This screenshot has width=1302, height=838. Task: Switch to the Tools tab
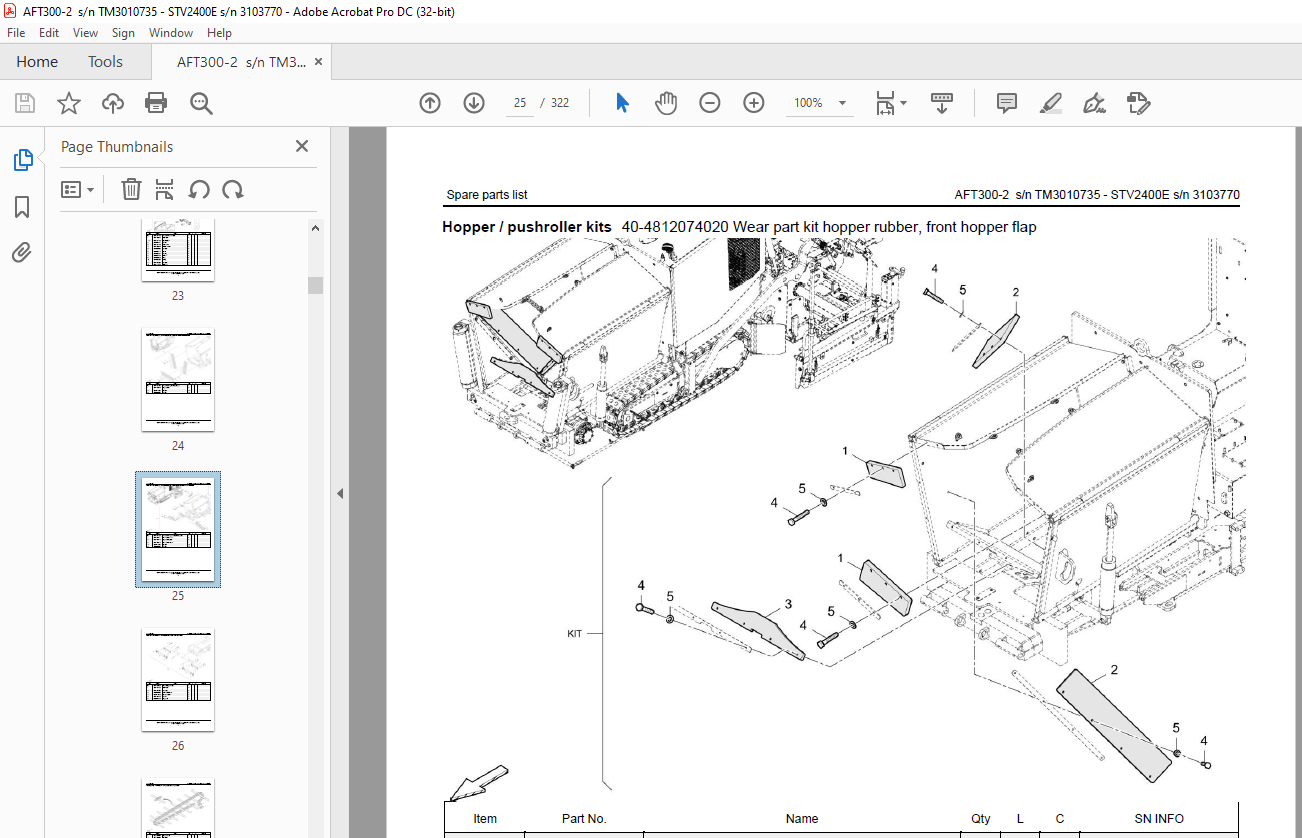(105, 62)
